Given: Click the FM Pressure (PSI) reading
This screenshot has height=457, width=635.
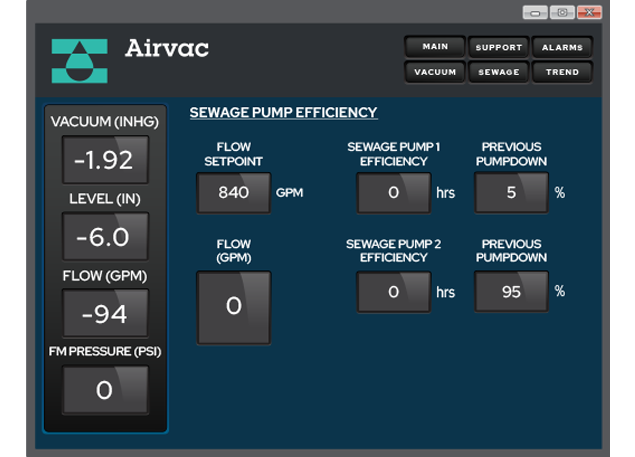Looking at the screenshot, I should click(105, 390).
